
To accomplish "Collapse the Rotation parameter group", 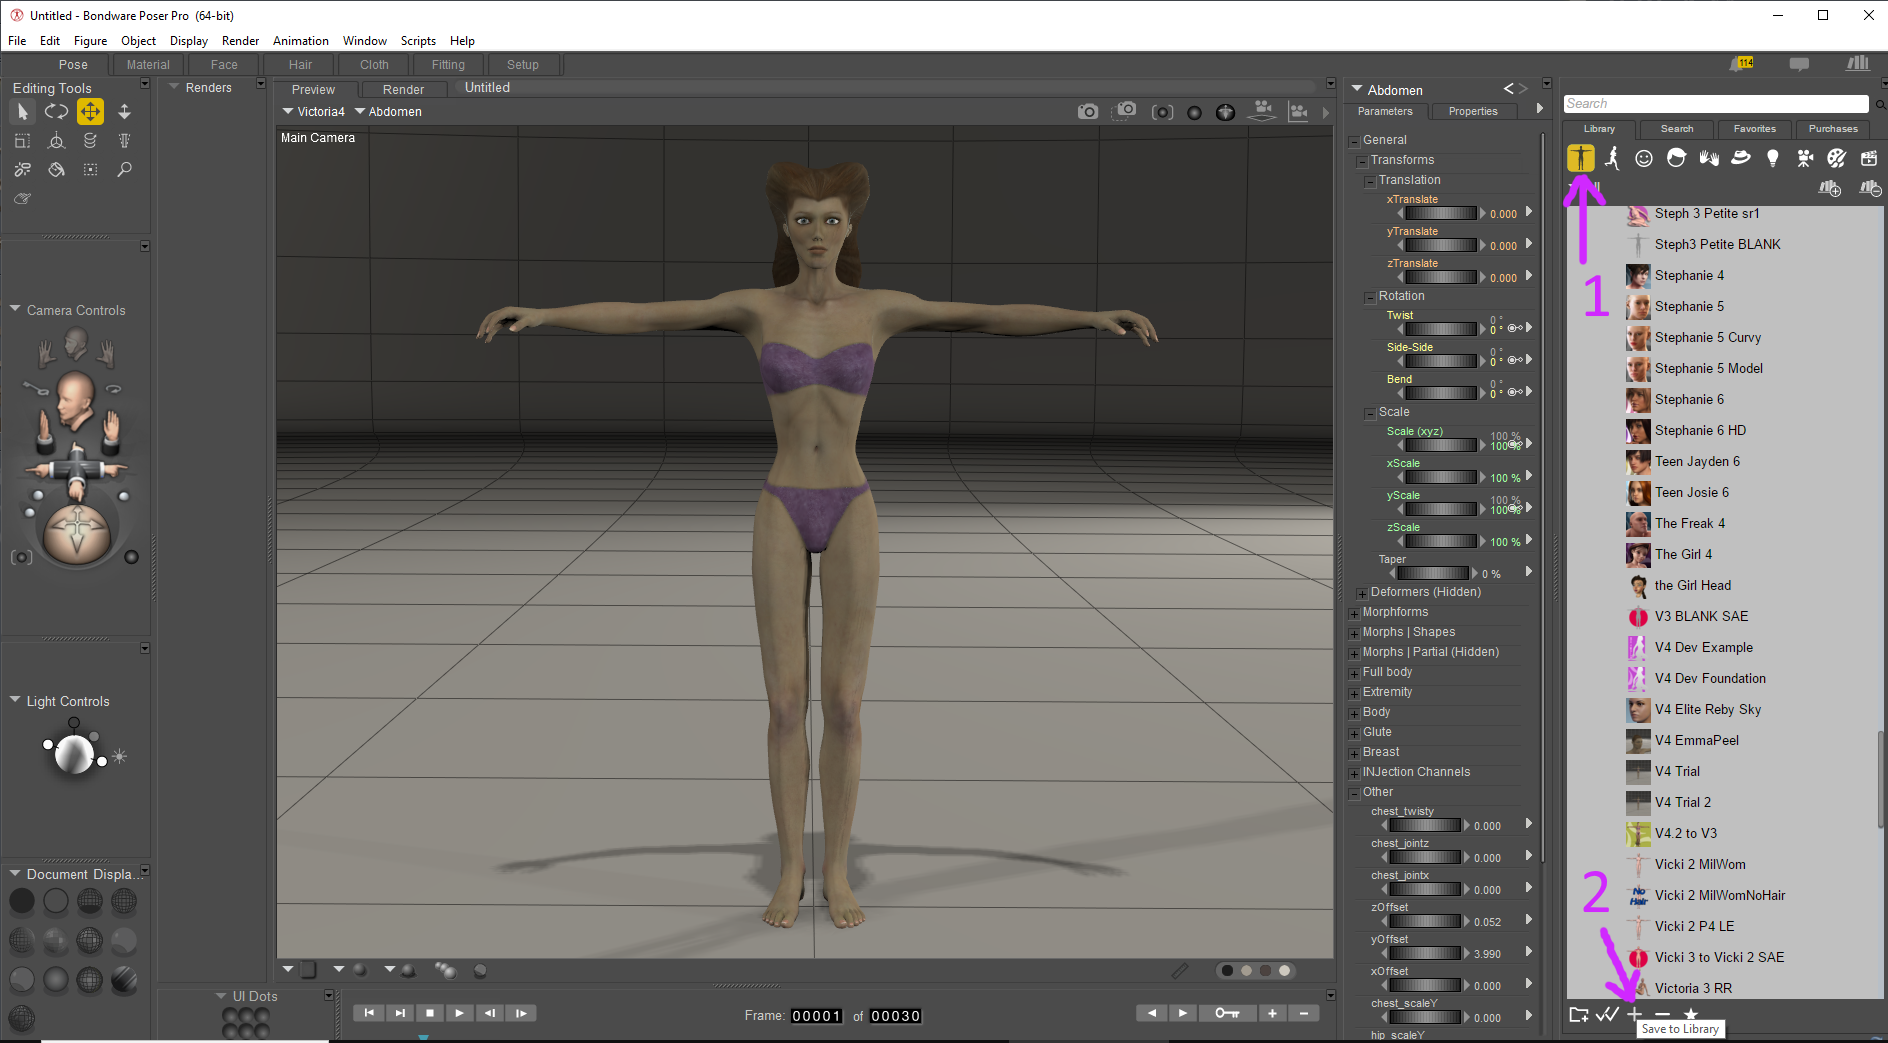I will (1370, 298).
